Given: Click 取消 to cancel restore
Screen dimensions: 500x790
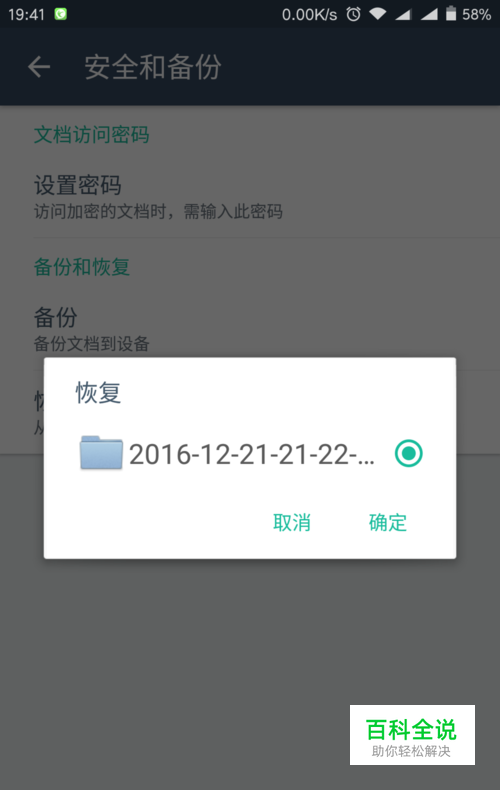Looking at the screenshot, I should tap(292, 522).
